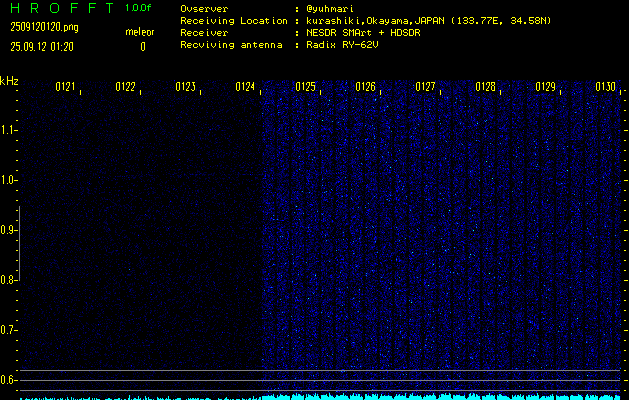Select the version label 1.0.0f
Screen dimensions: 629x400
pyautogui.click(x=138, y=8)
